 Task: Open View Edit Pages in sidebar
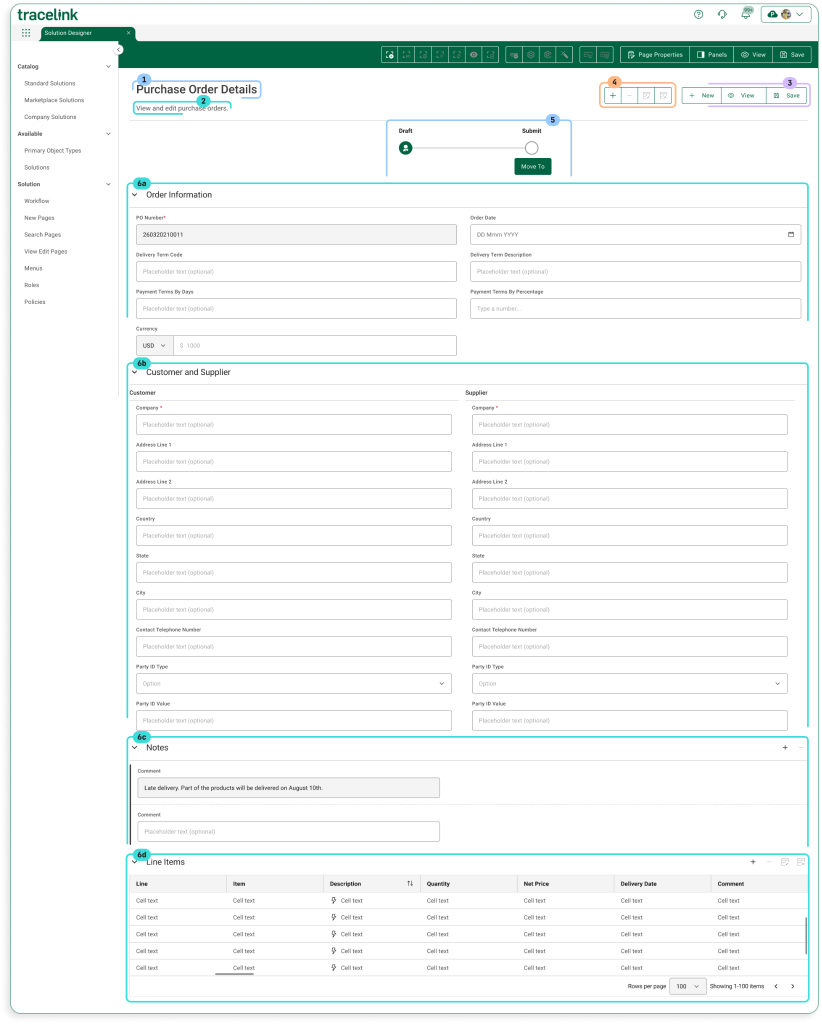coord(46,251)
